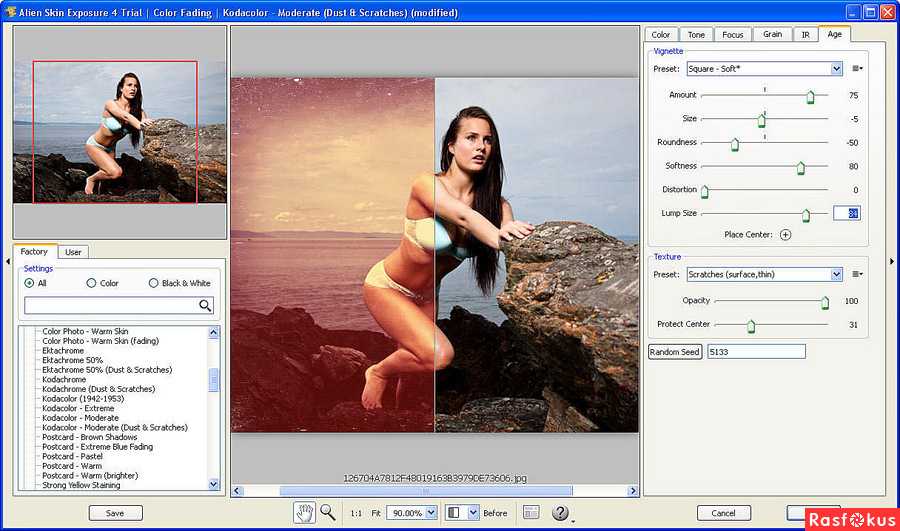Select preset Postcard - Extreme Blue Fading
900x531 pixels.
click(x=98, y=447)
